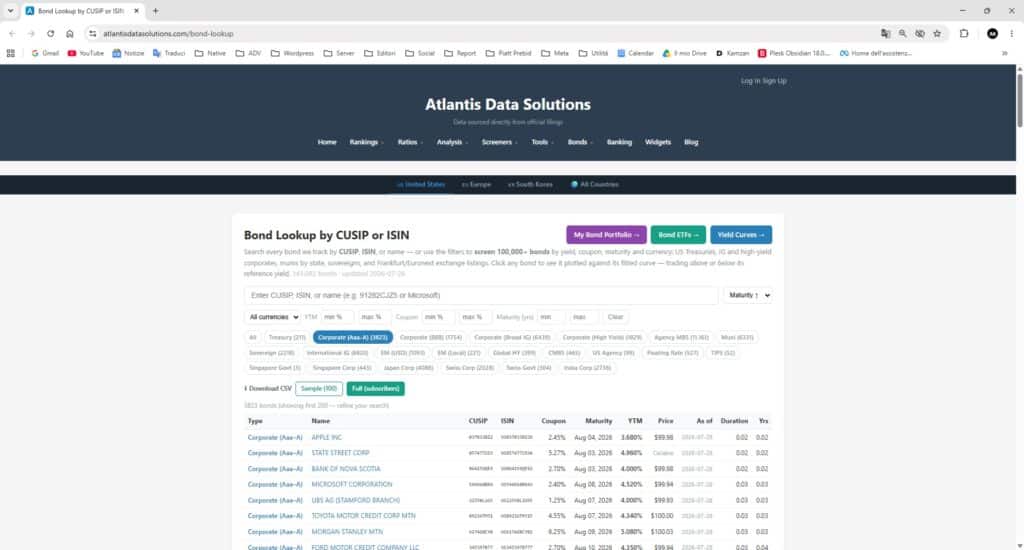The height and width of the screenshot is (550, 1024).
Task: Expand the Tools nav menu
Action: (x=542, y=142)
